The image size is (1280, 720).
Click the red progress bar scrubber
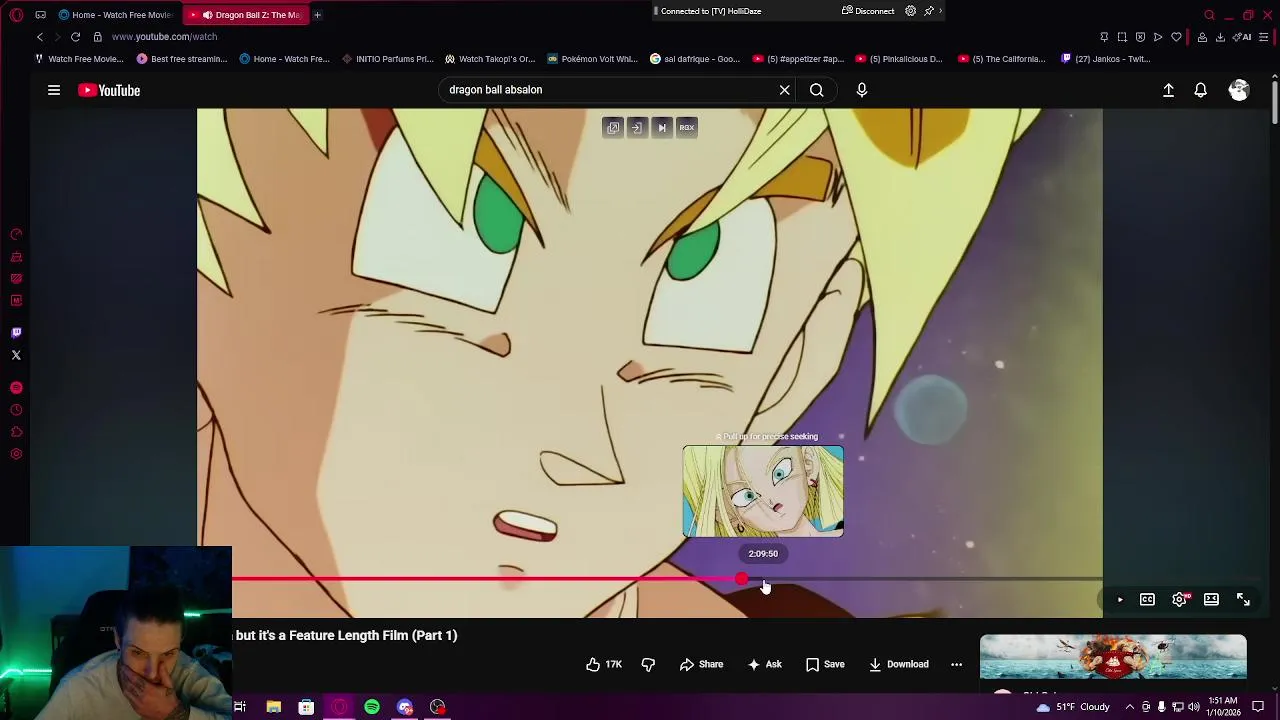741,579
